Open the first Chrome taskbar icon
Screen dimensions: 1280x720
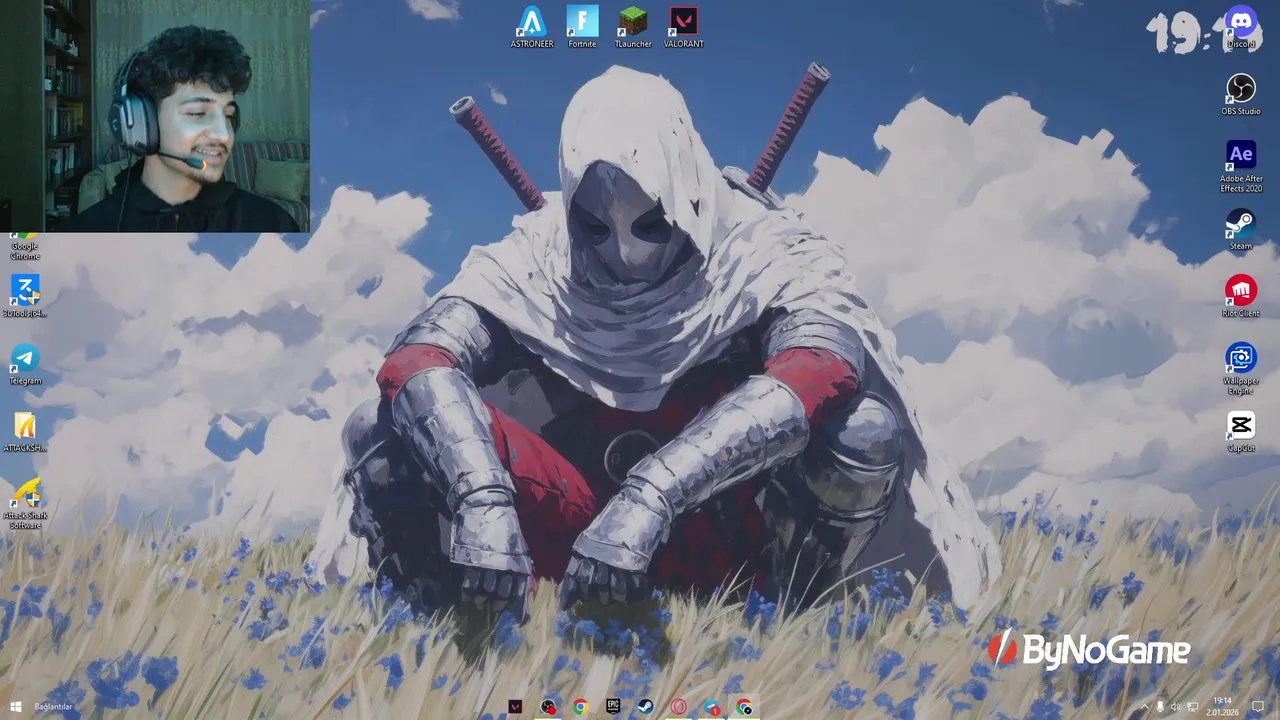point(581,707)
